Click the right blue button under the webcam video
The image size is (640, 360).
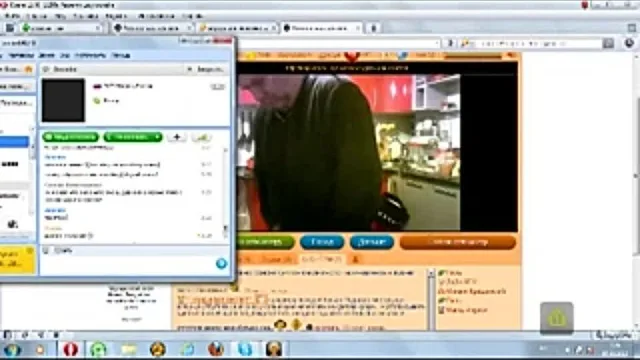click(372, 242)
